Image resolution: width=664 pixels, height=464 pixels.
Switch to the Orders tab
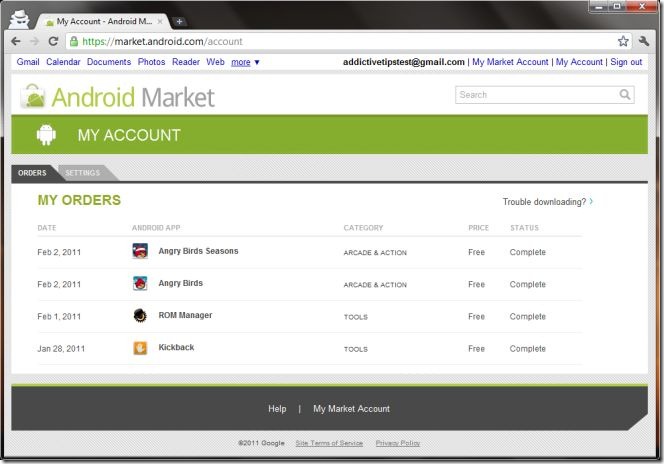[32, 173]
